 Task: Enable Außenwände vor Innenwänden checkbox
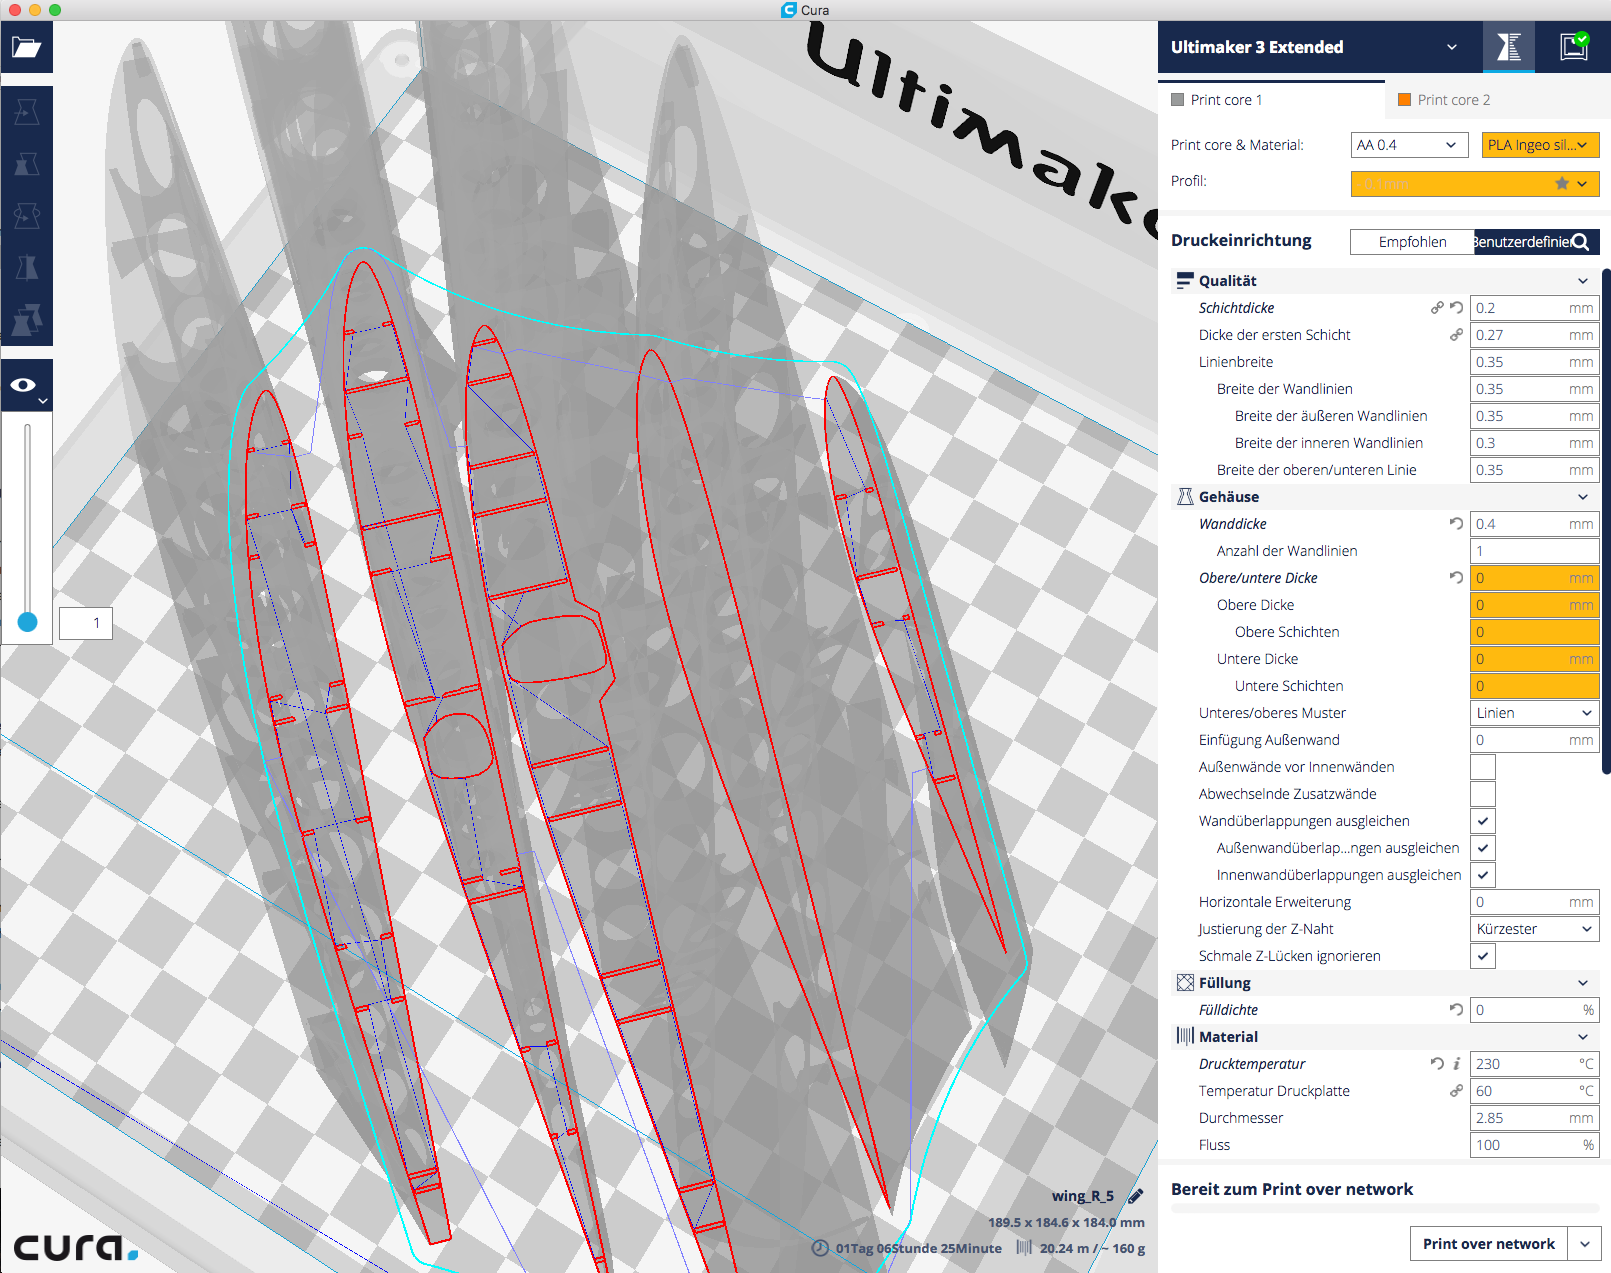pos(1483,767)
